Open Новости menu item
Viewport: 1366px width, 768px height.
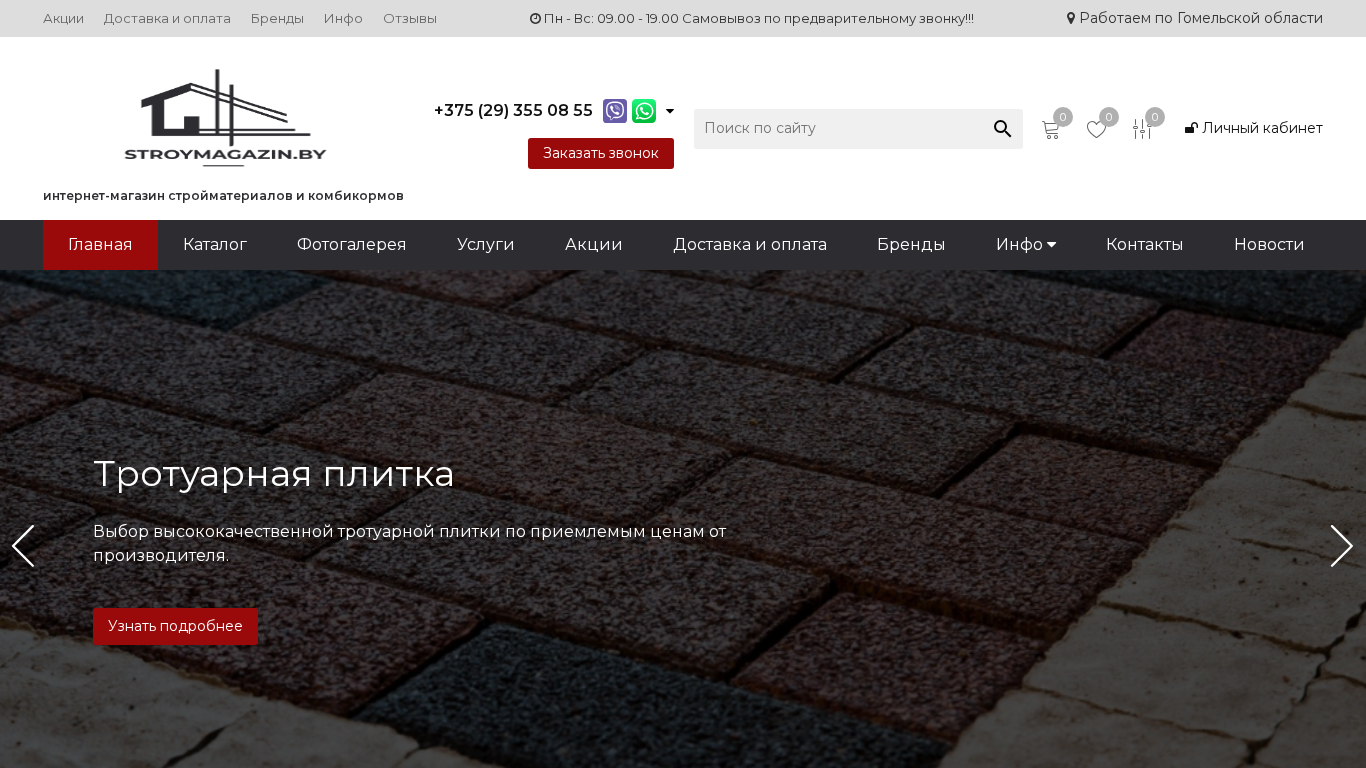[1269, 245]
